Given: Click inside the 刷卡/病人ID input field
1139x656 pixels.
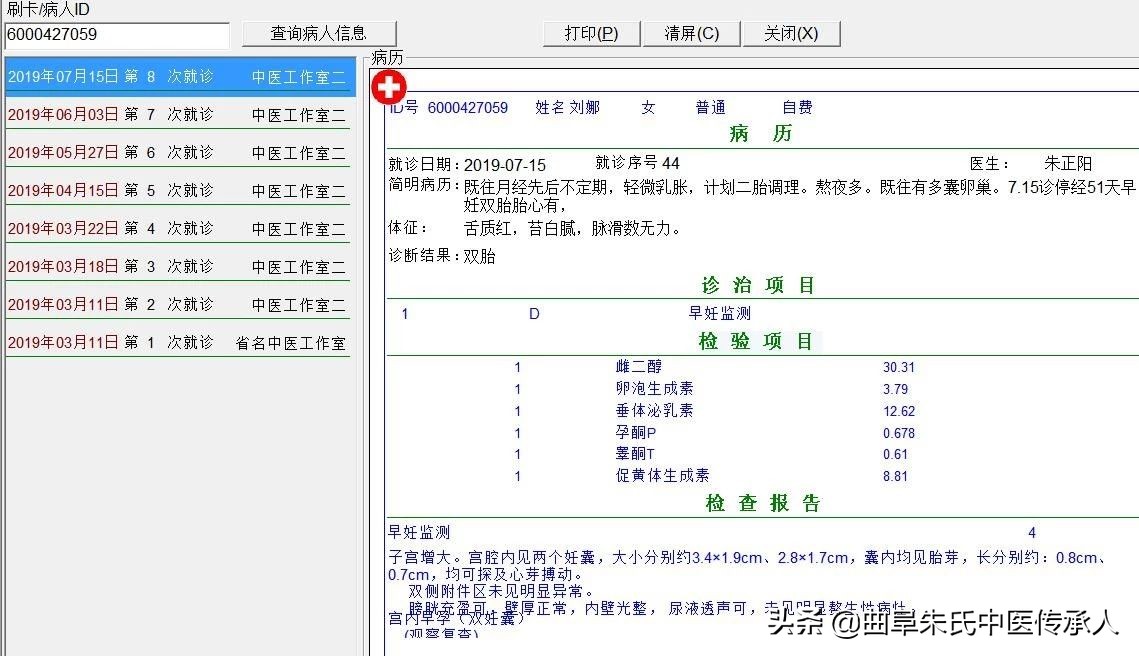Looking at the screenshot, I should pyautogui.click(x=115, y=33).
